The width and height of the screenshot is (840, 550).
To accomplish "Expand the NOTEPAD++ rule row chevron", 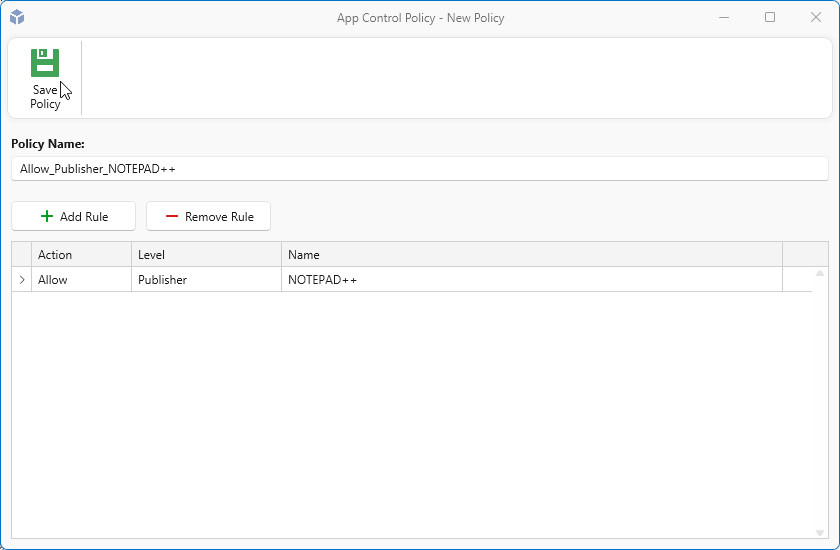I will pos(22,280).
